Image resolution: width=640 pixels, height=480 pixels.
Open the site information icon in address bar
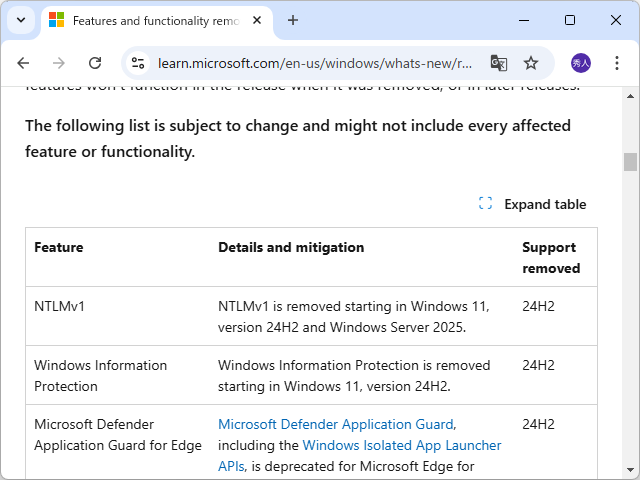click(x=139, y=63)
